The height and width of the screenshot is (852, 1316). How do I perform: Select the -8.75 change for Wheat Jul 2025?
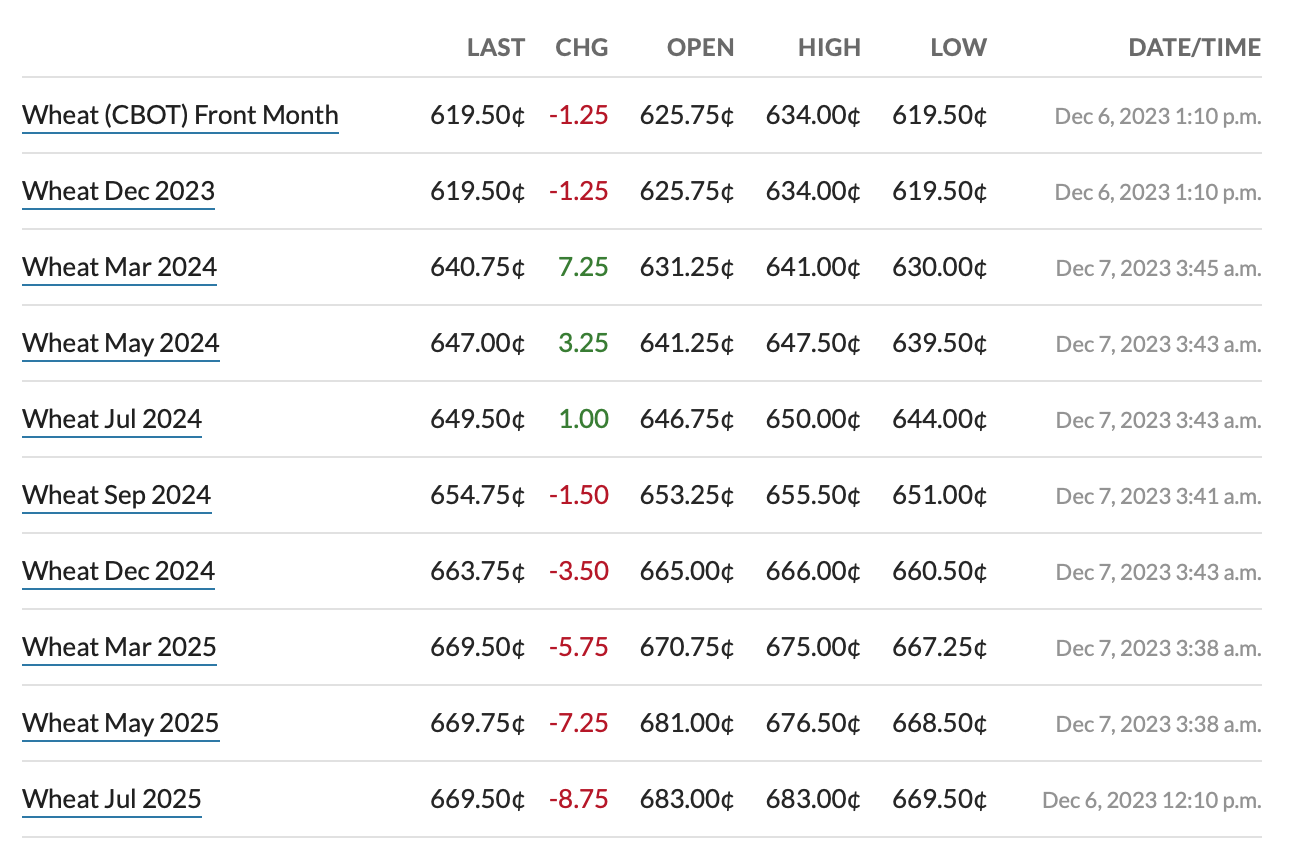coord(578,800)
